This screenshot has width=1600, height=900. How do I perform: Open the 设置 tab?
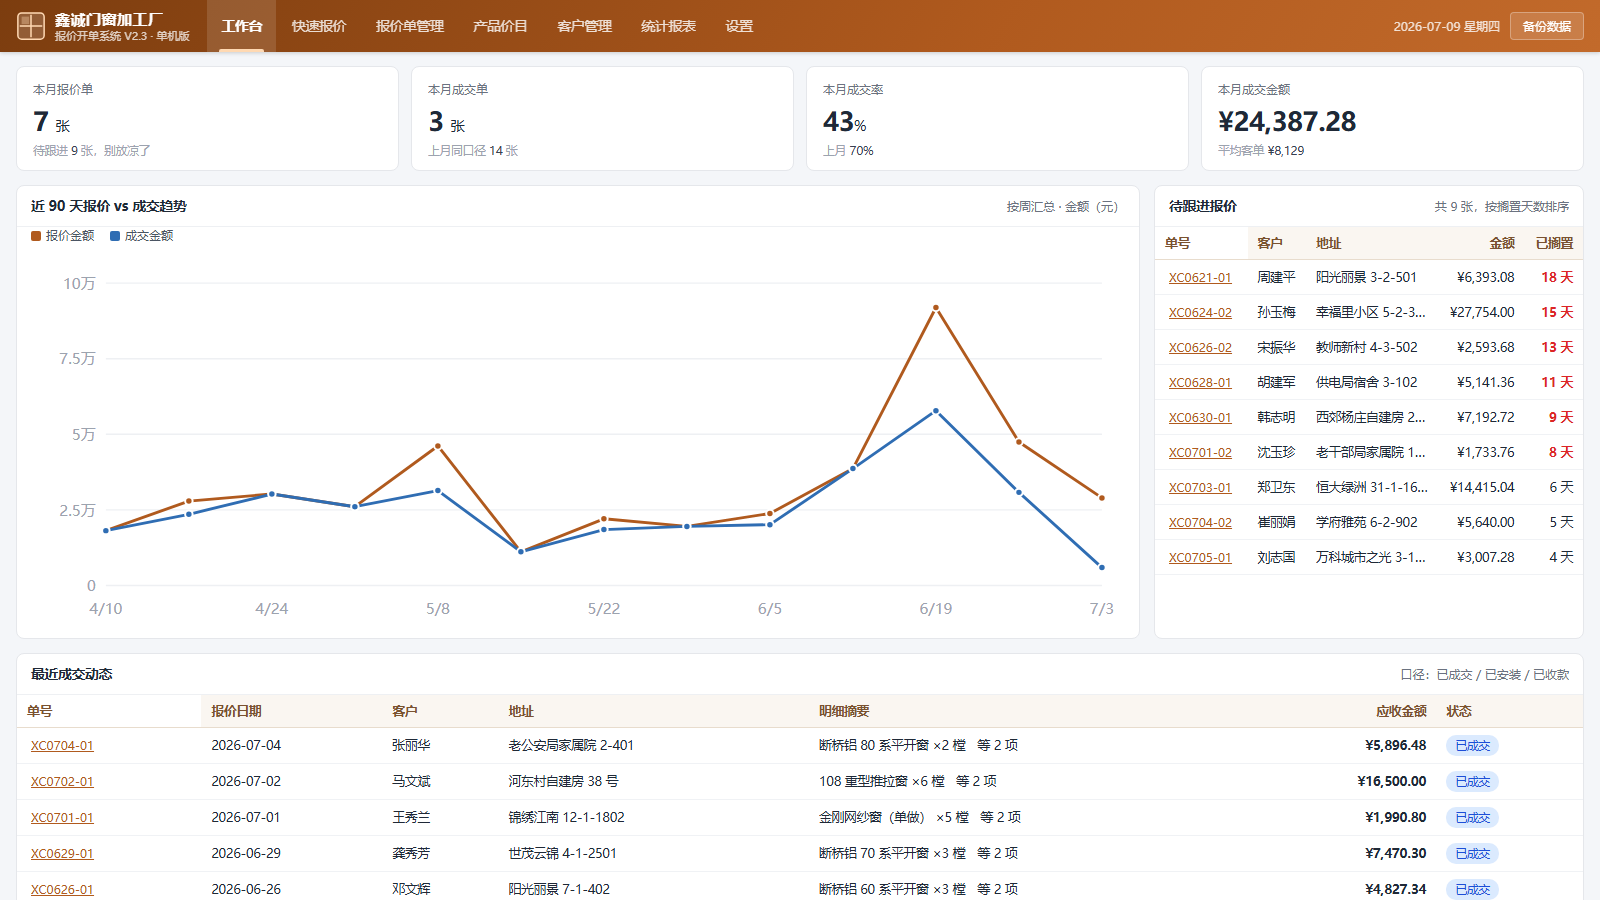coord(739,26)
